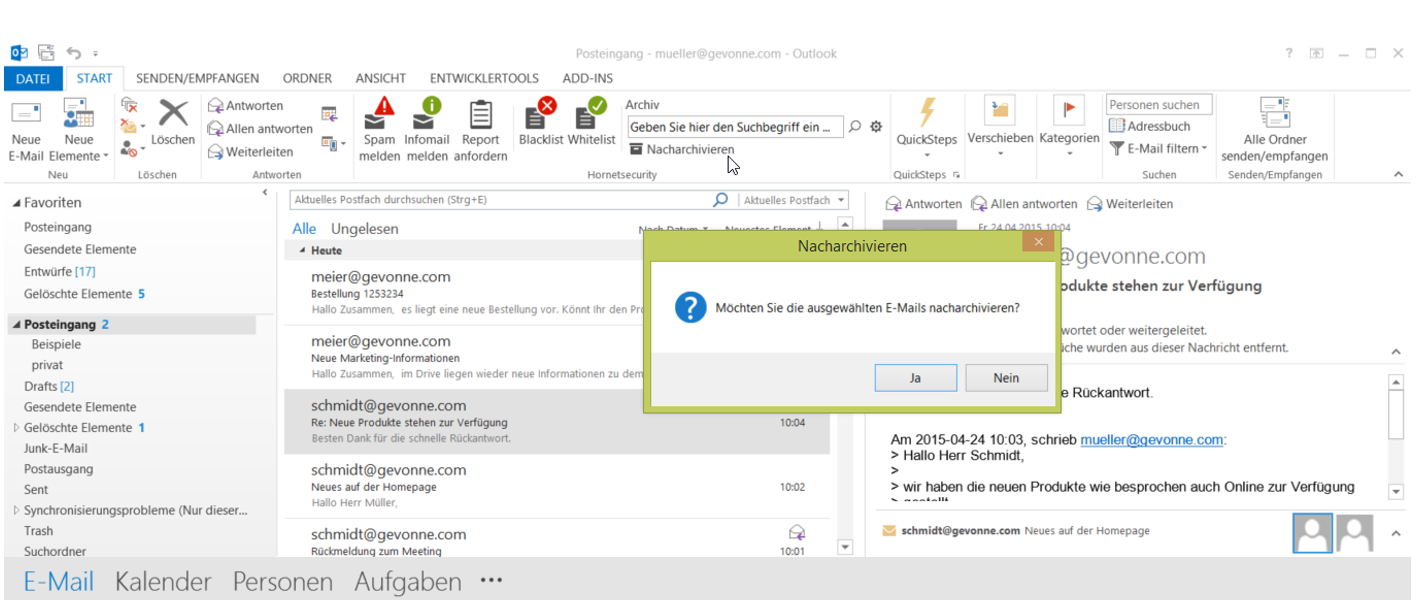This screenshot has width=1421, height=600.
Task: Decline re-archiving by clicking Nein
Action: click(1006, 378)
